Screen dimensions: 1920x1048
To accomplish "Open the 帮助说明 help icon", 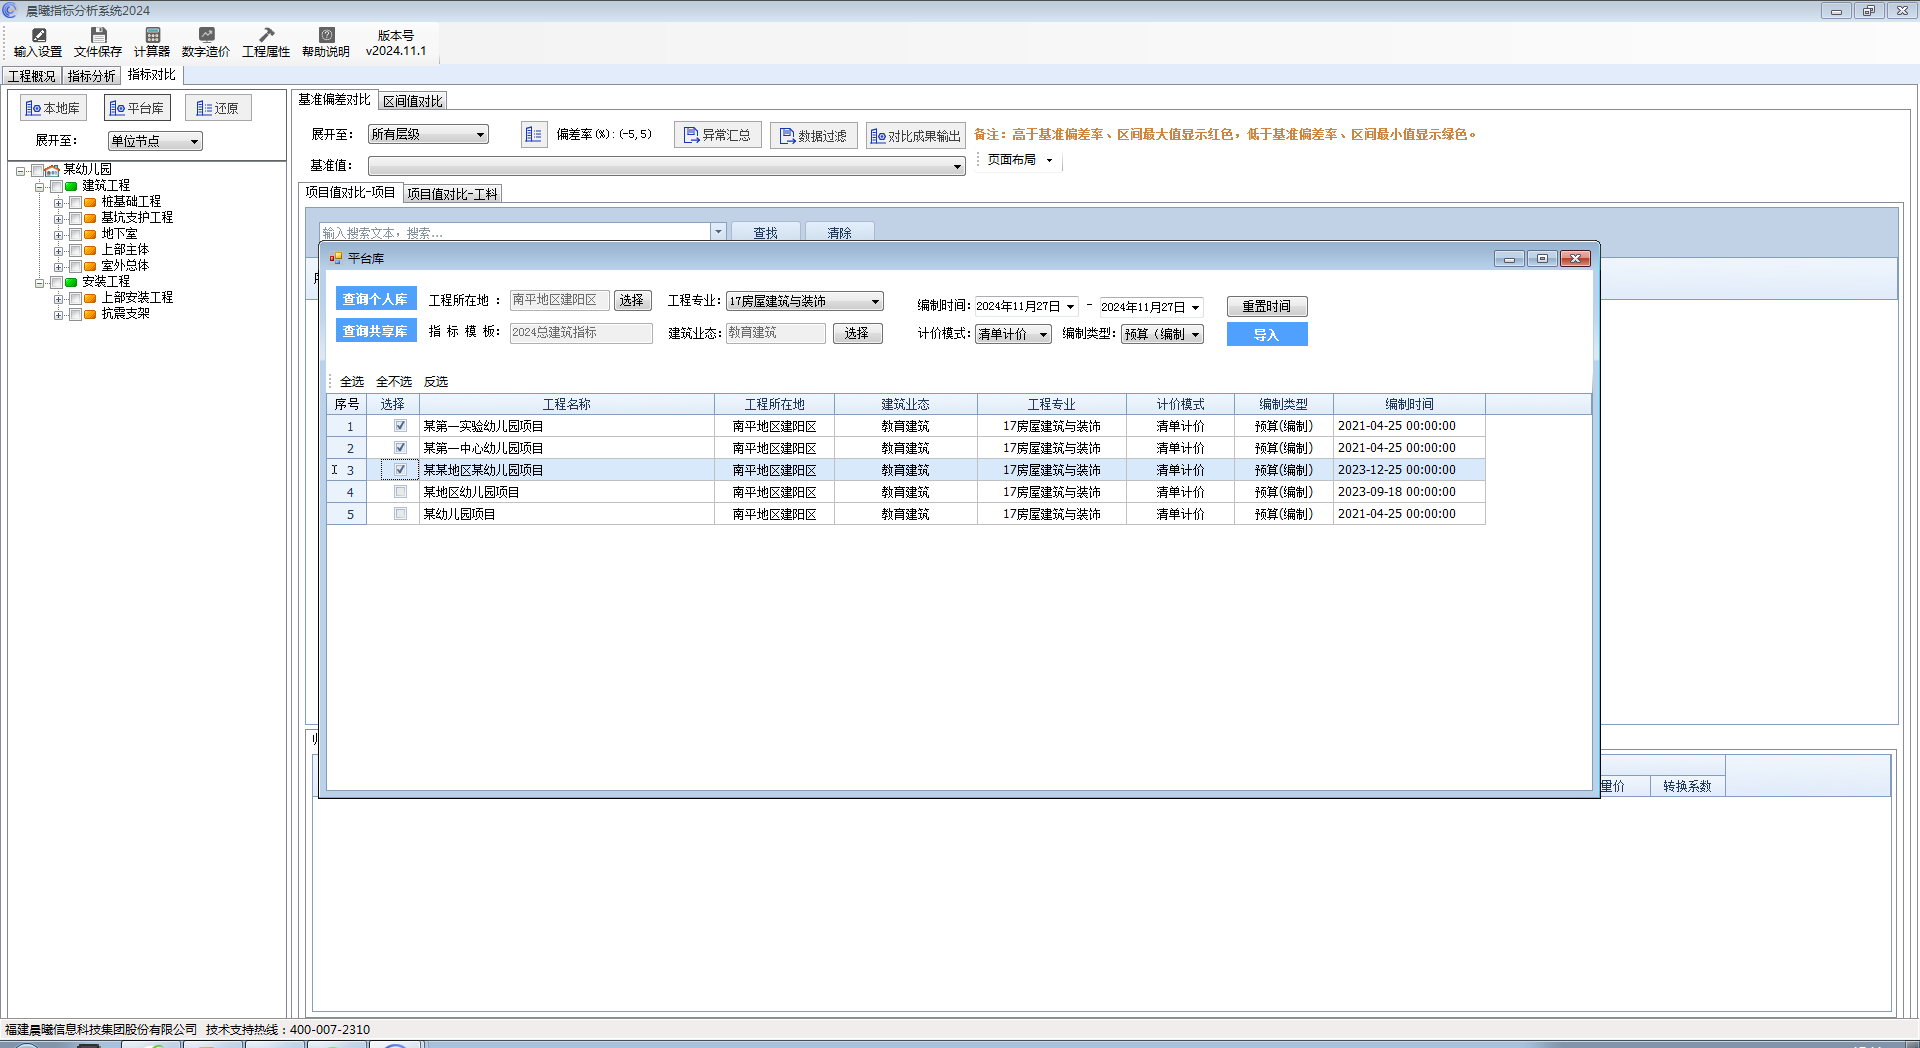I will point(326,42).
